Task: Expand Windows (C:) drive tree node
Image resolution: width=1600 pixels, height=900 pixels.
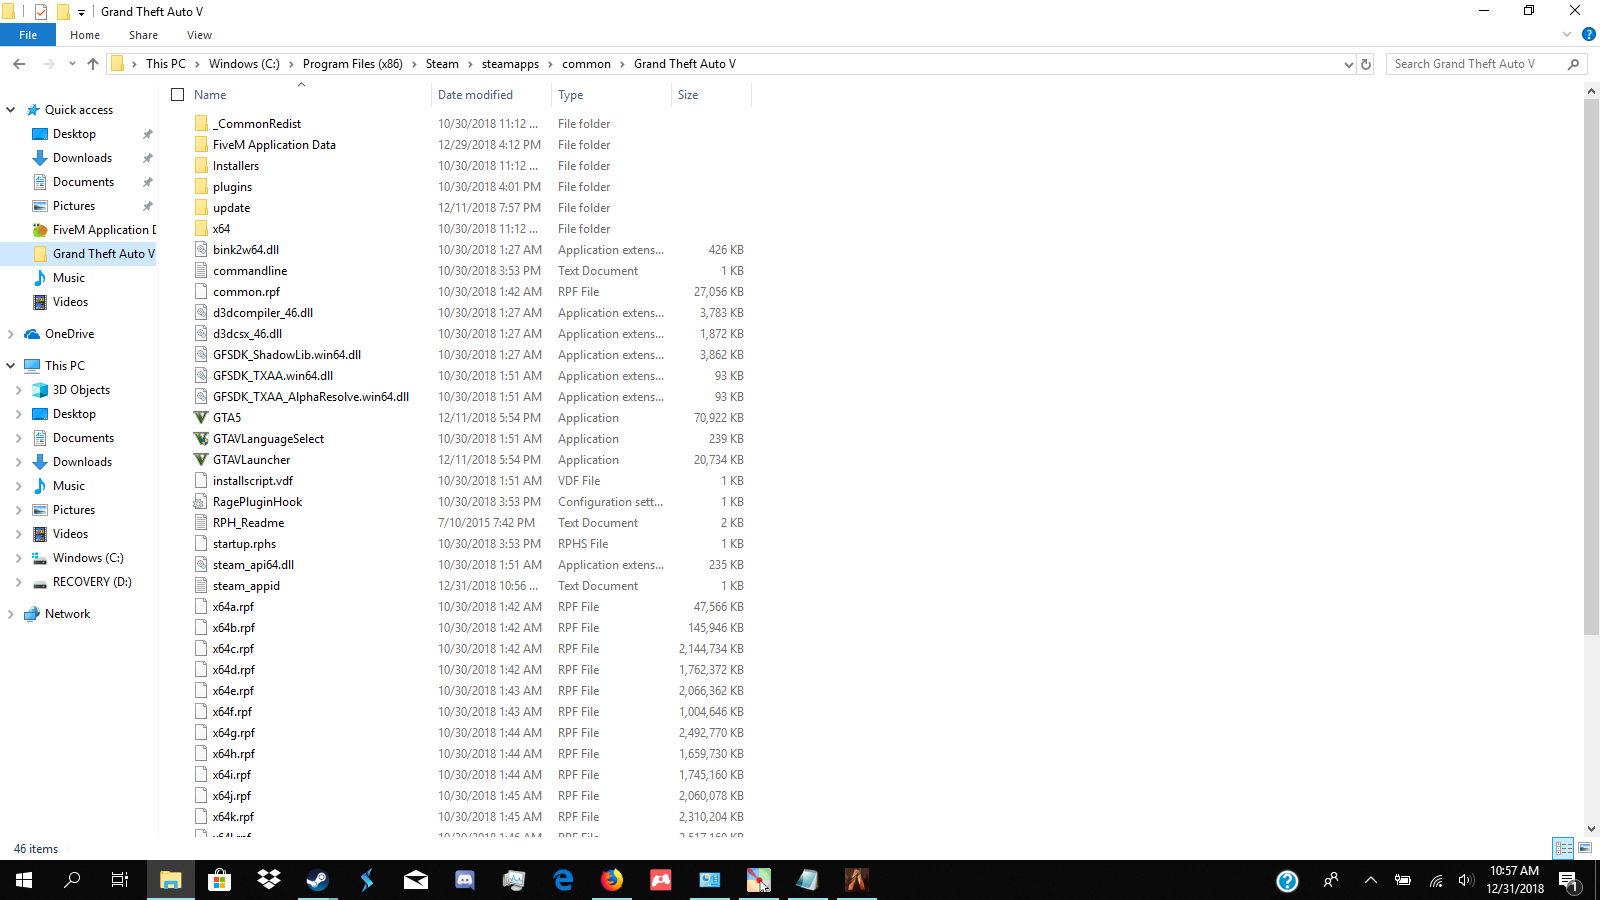Action: pyautogui.click(x=19, y=558)
